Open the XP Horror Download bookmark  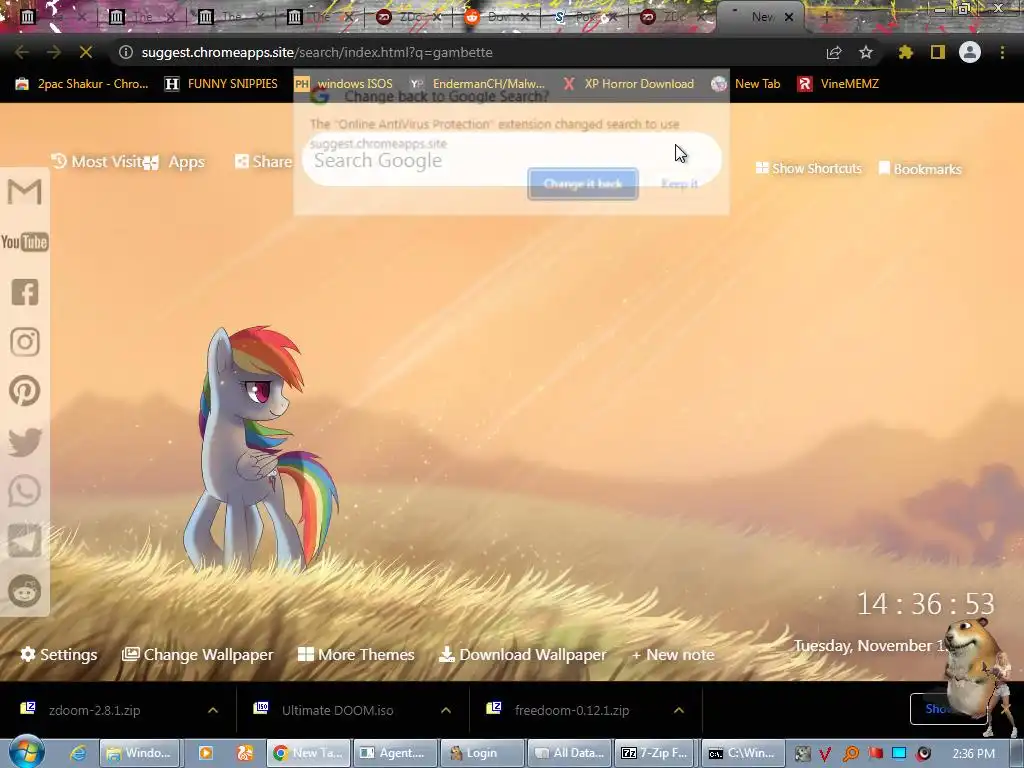click(628, 84)
